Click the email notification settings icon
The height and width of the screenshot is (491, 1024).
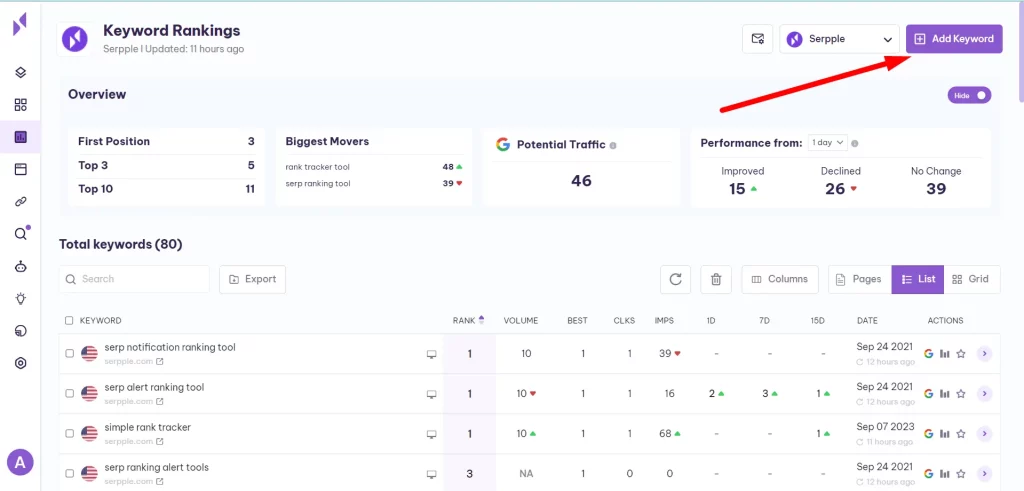pyautogui.click(x=758, y=39)
